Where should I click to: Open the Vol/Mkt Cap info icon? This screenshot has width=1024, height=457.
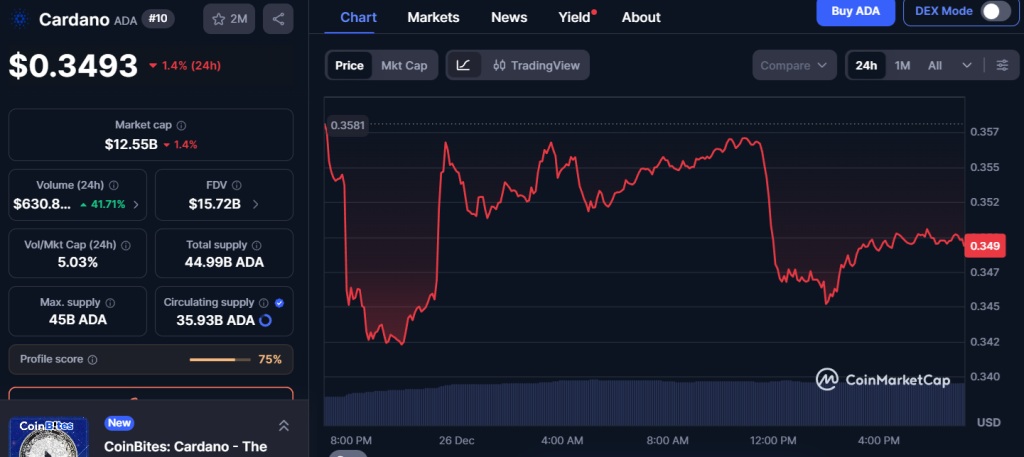coord(125,245)
